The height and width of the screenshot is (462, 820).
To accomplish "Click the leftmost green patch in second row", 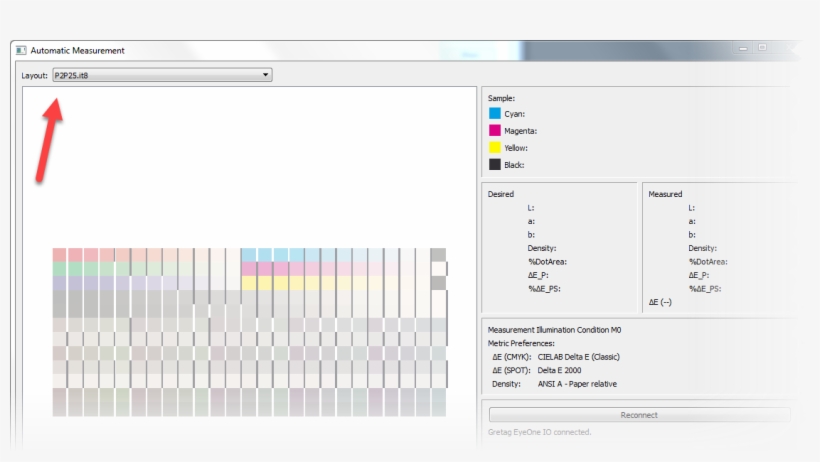I will (x=59, y=269).
